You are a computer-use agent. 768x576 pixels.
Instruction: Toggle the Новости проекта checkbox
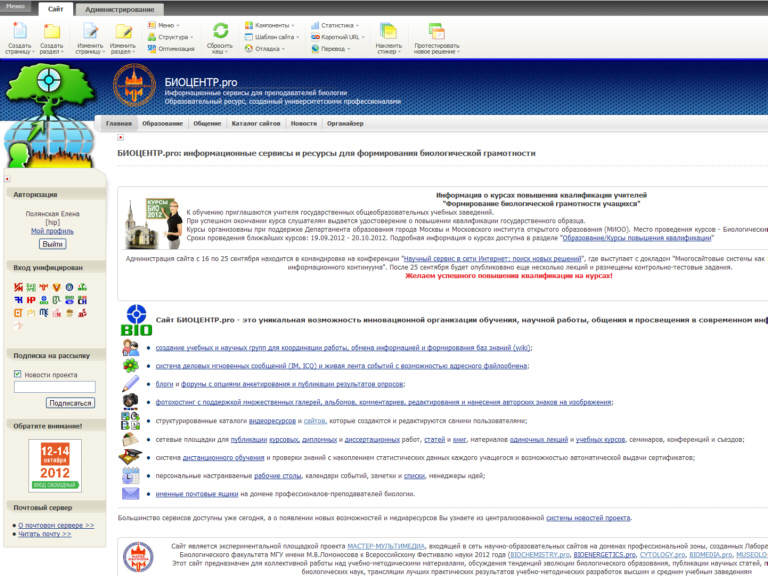[18, 374]
